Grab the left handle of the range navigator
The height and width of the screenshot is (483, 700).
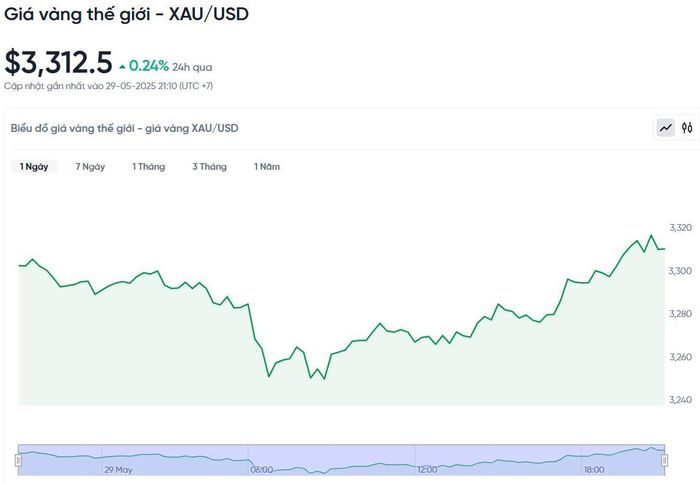coord(18,460)
